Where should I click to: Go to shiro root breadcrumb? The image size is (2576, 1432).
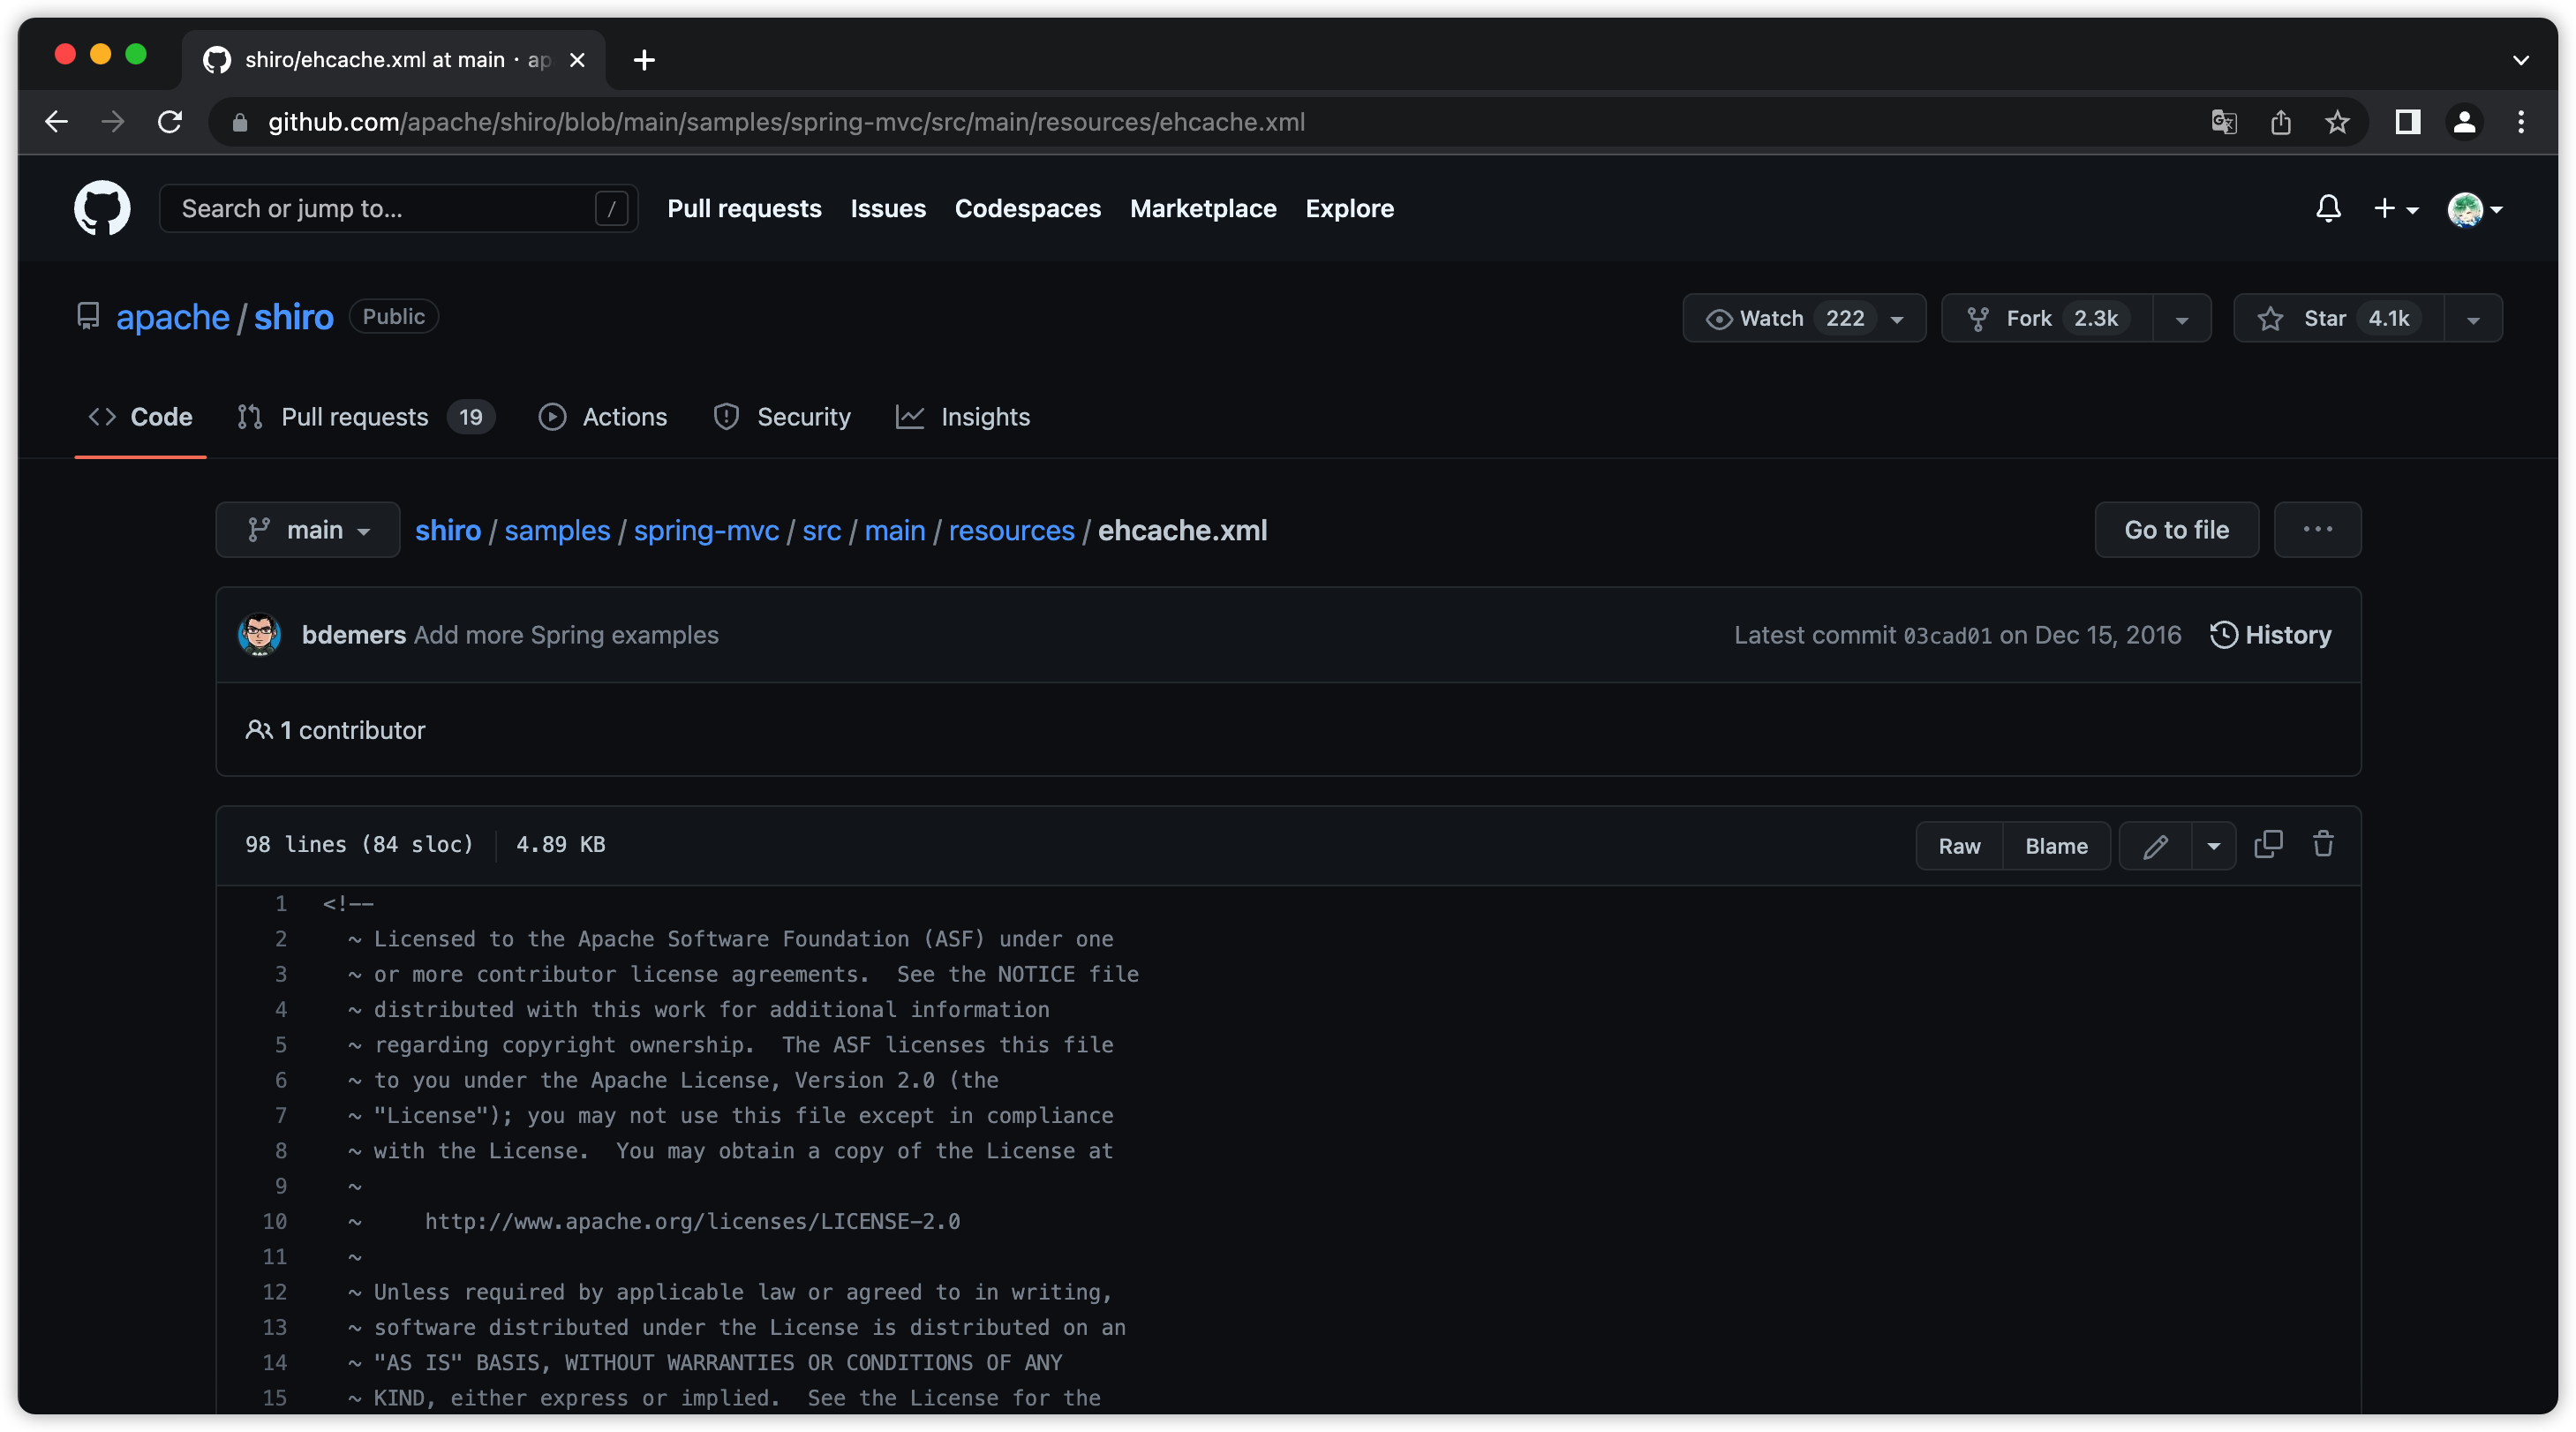point(447,530)
